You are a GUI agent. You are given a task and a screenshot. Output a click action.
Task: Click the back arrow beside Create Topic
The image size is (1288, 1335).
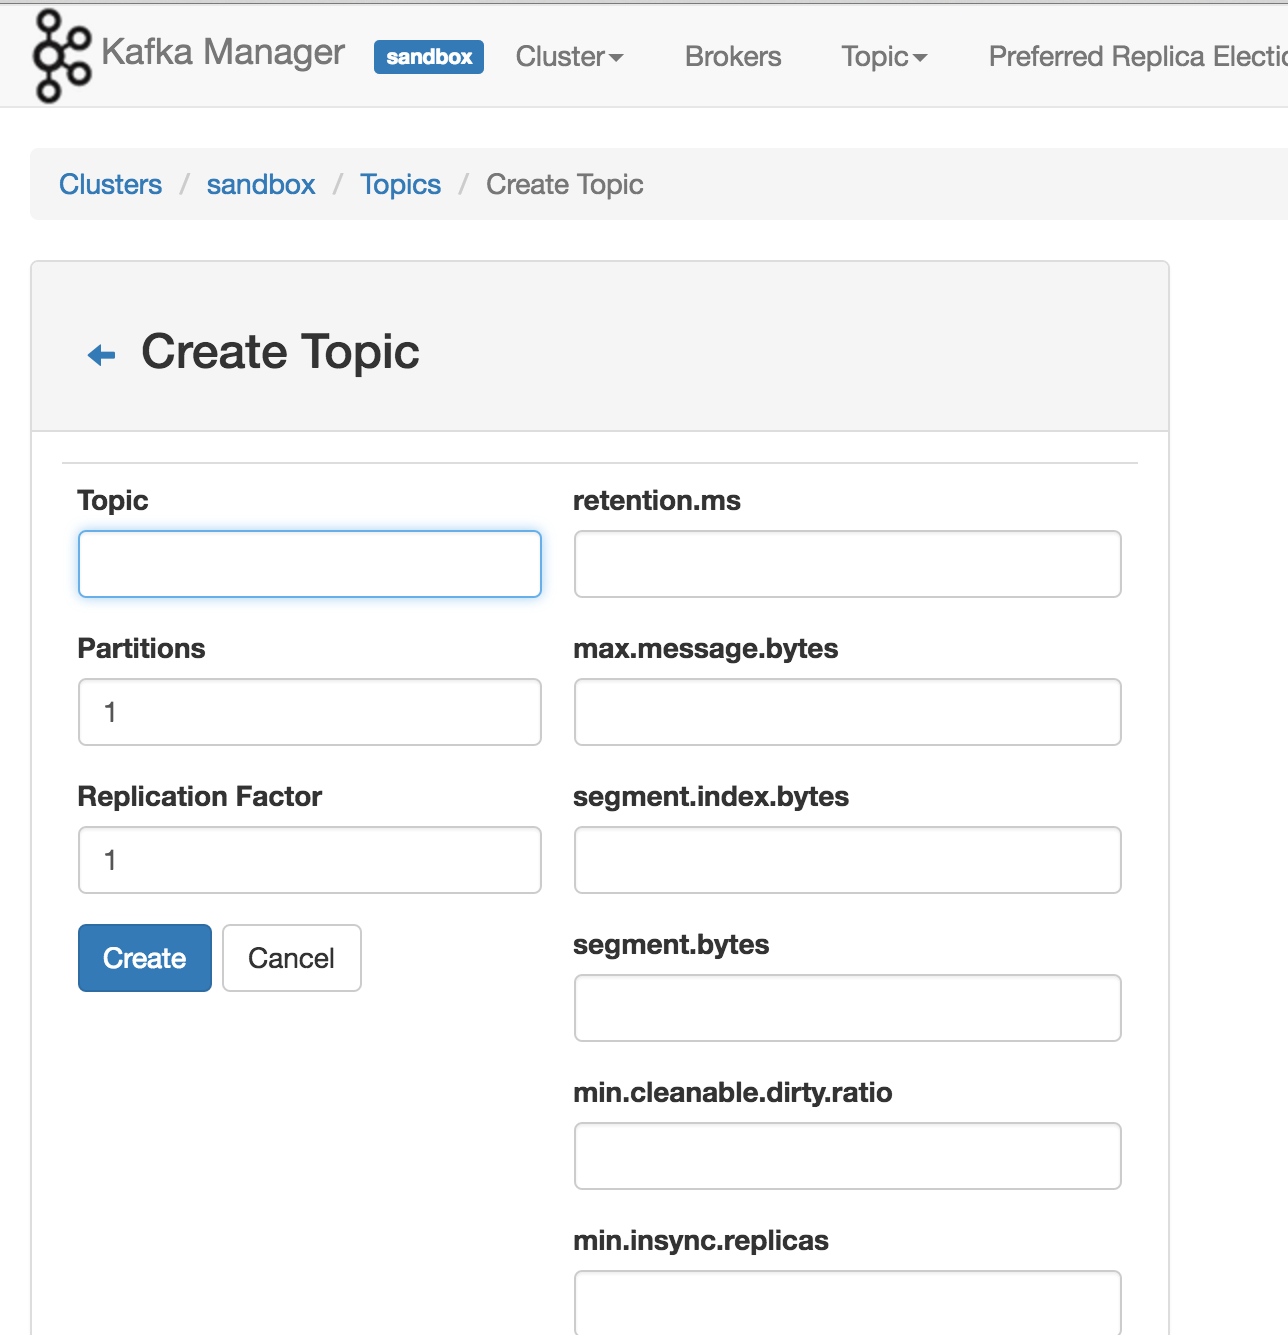(x=102, y=355)
